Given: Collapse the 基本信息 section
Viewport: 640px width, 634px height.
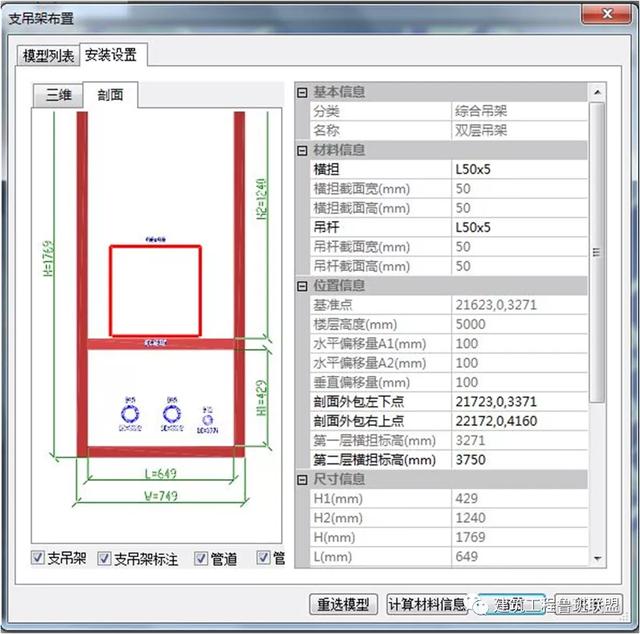Looking at the screenshot, I should pos(301,92).
